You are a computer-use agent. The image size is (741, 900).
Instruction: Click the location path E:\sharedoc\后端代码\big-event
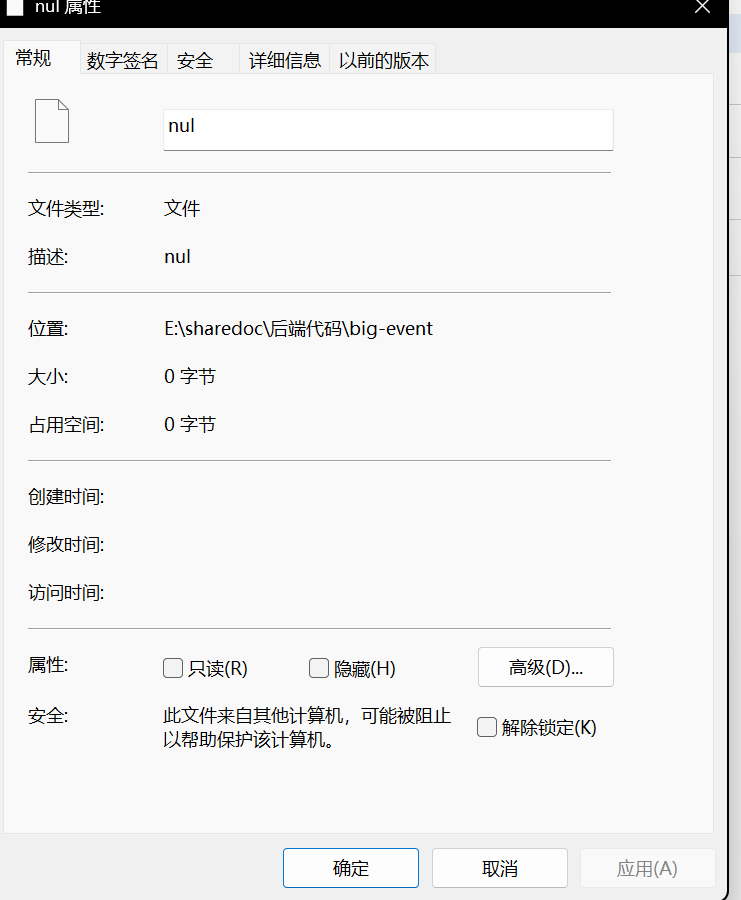[298, 329]
